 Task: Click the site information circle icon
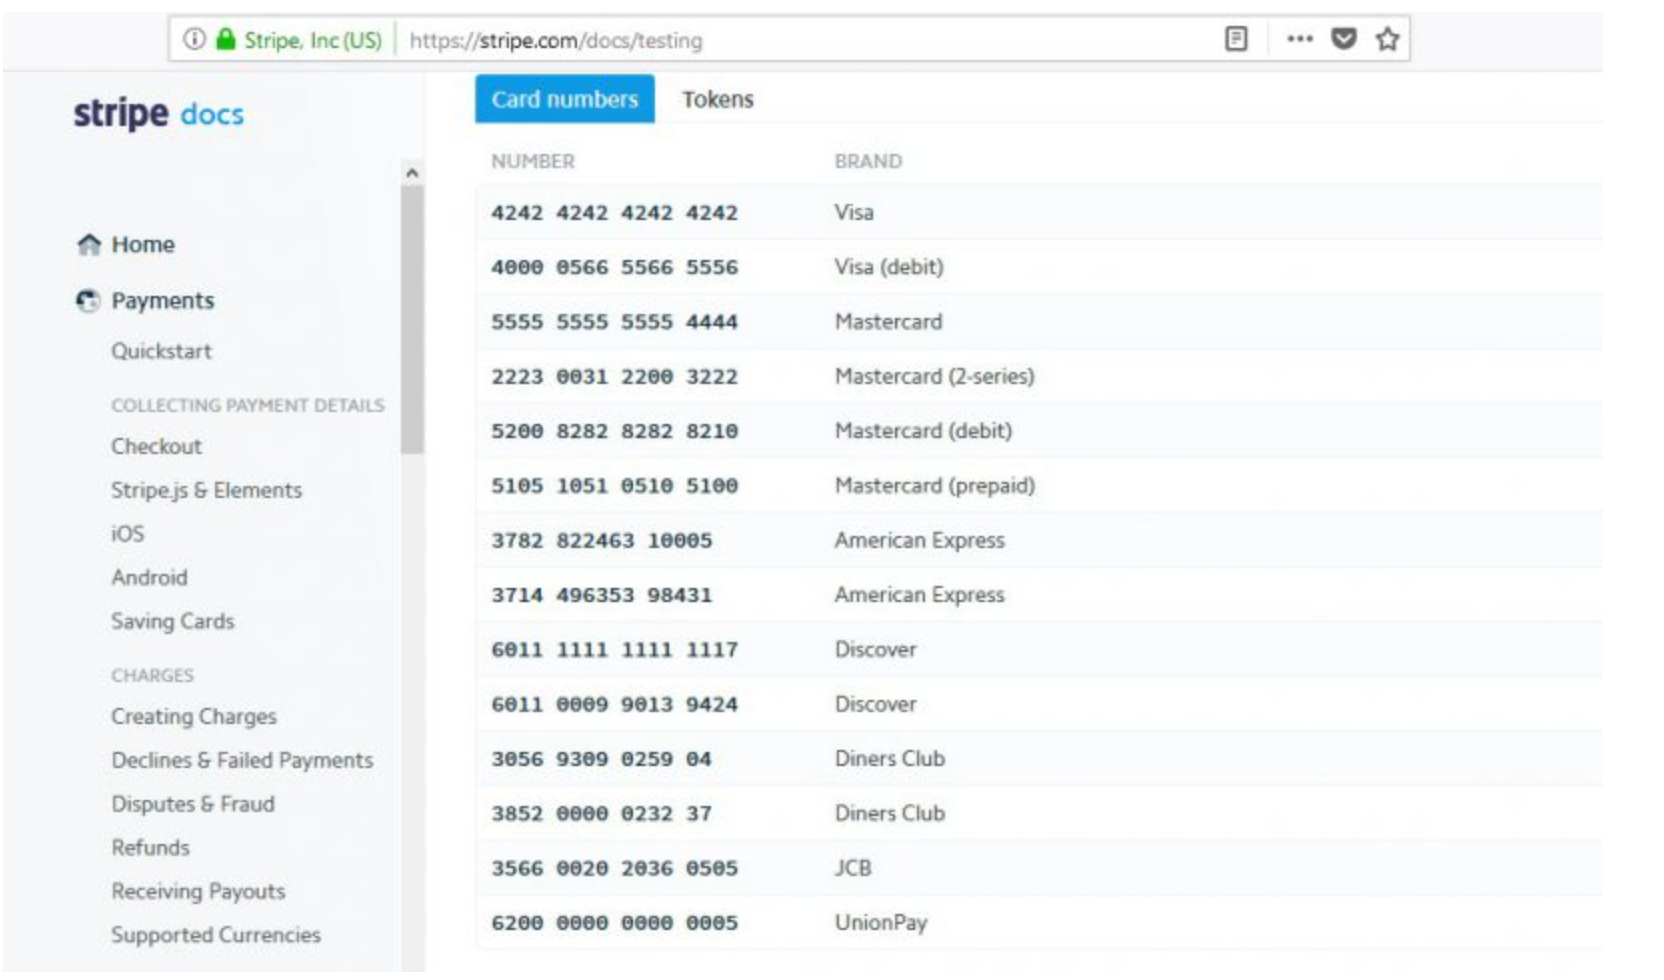(194, 40)
